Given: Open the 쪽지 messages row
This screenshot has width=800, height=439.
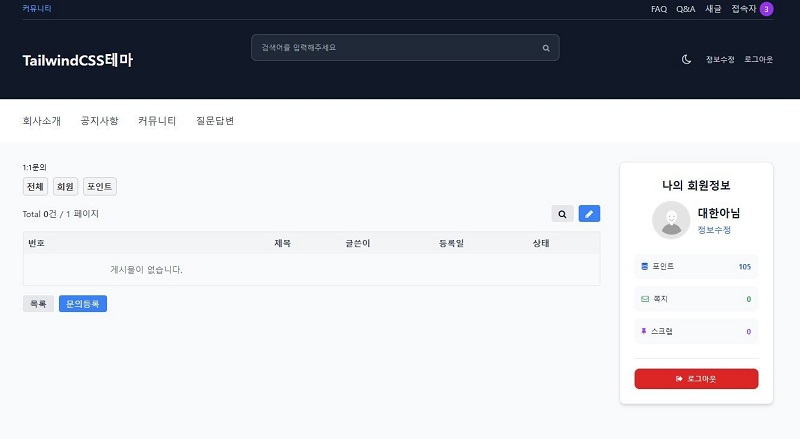Looking at the screenshot, I should click(696, 299).
